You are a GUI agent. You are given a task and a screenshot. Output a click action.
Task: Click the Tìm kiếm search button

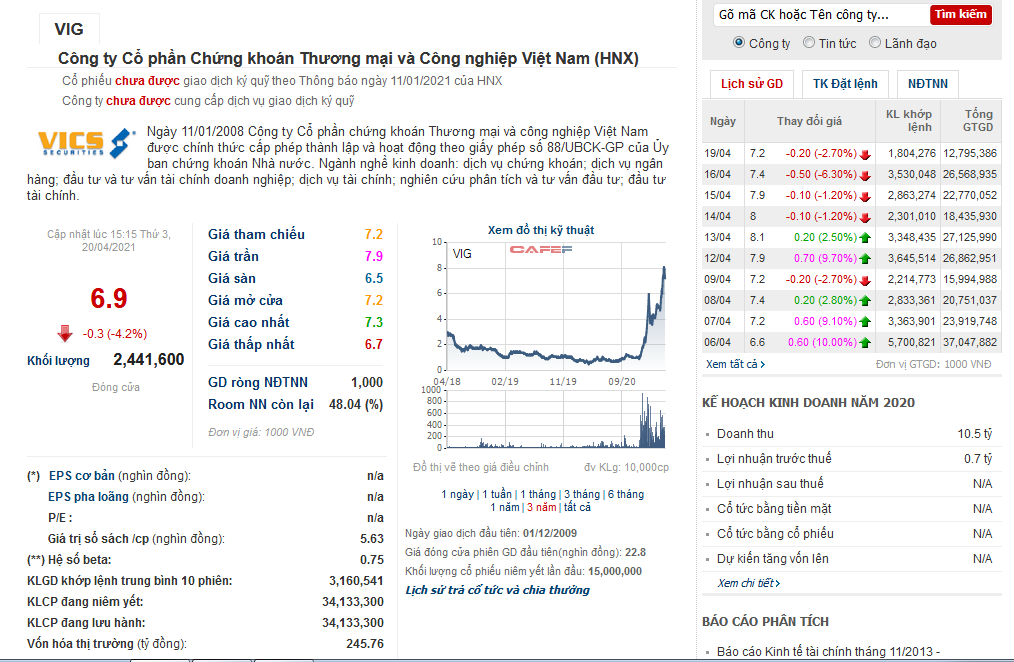(x=960, y=14)
